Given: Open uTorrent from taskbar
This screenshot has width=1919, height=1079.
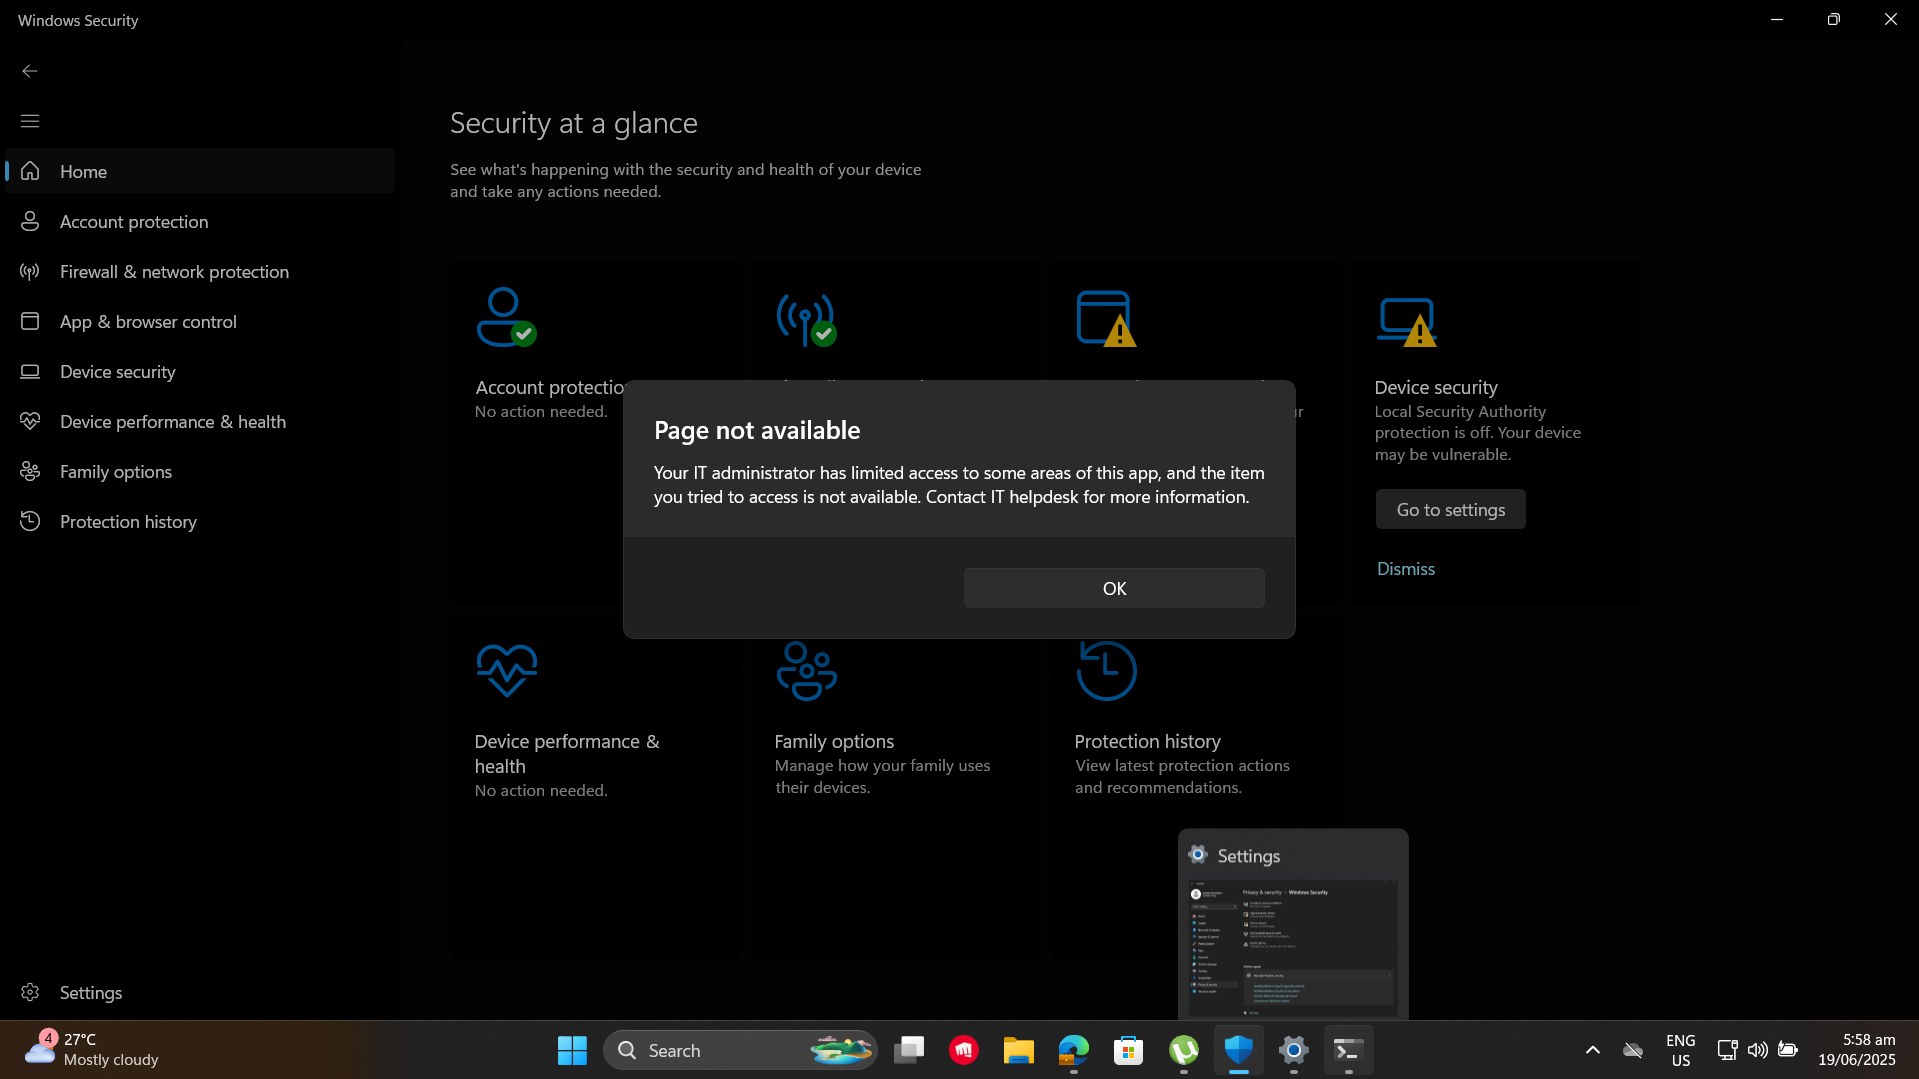Looking at the screenshot, I should coord(1184,1050).
